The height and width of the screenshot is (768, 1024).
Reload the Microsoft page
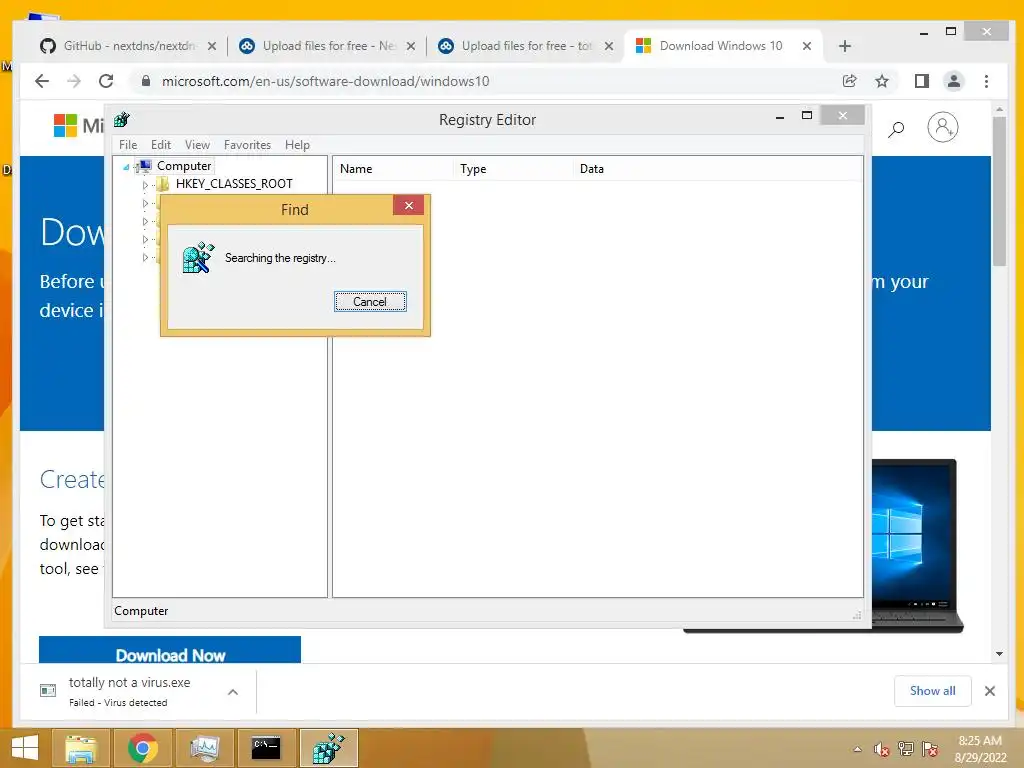click(x=106, y=81)
